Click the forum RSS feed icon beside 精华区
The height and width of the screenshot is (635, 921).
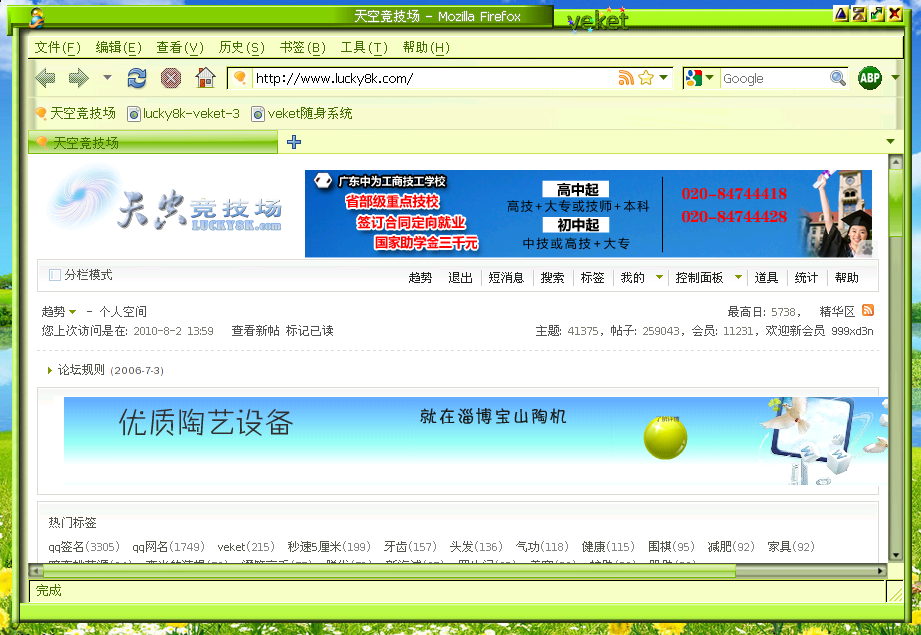coord(868,310)
